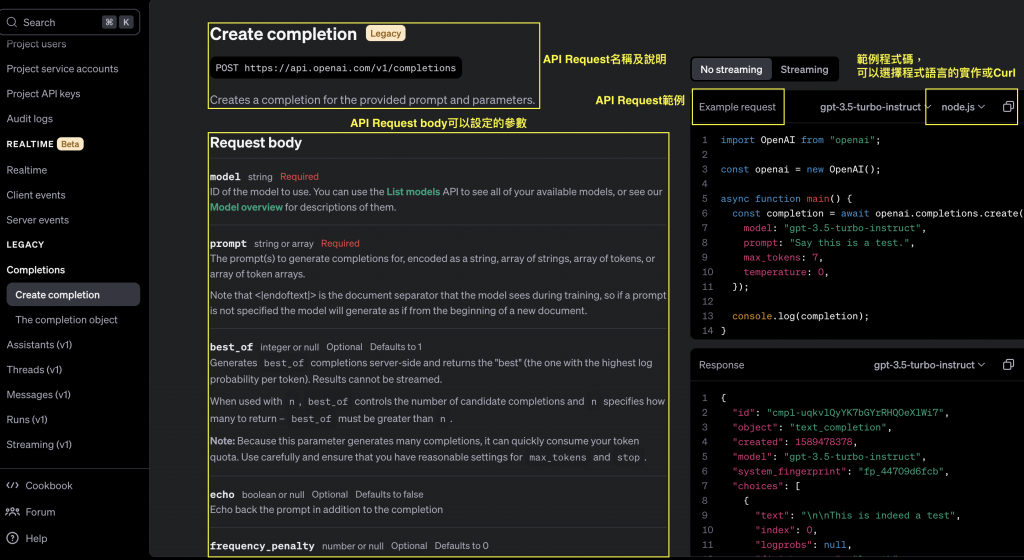Open the example request model dropdown
Screen dimensions: 1024x560
[875, 107]
